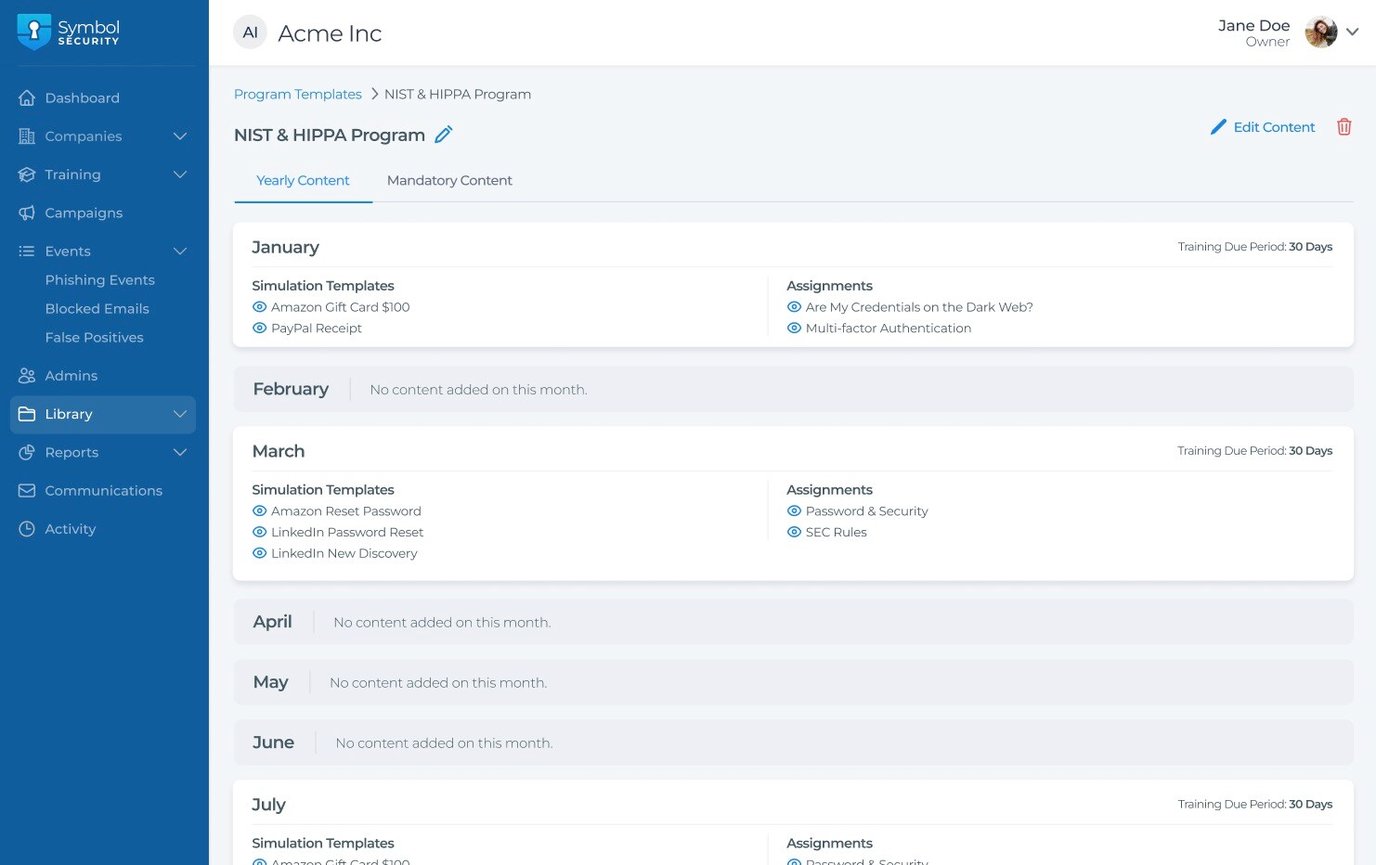This screenshot has height=865, width=1376.
Task: View the Activity log icon
Action: point(27,528)
